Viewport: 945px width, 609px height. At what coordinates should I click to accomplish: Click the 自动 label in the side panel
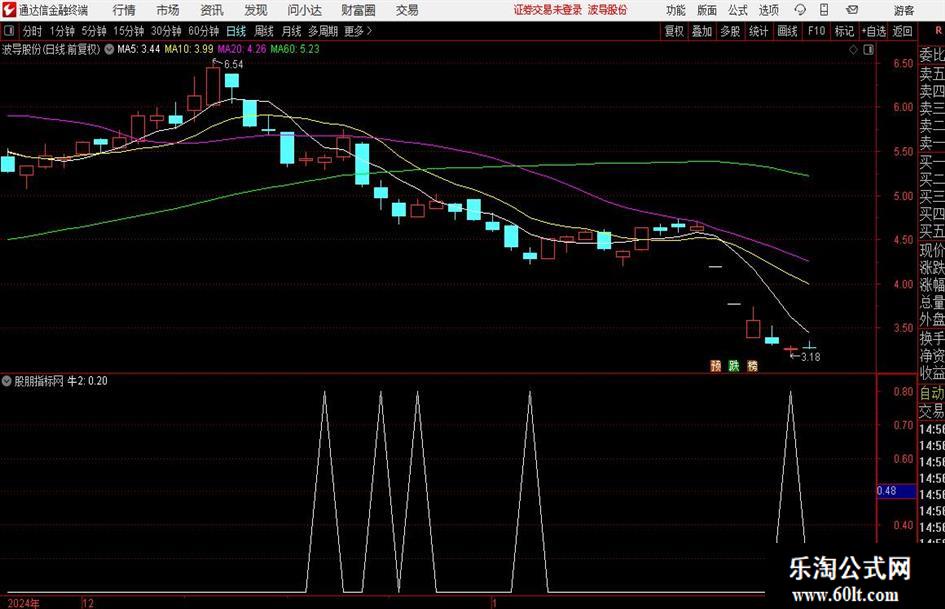point(932,393)
